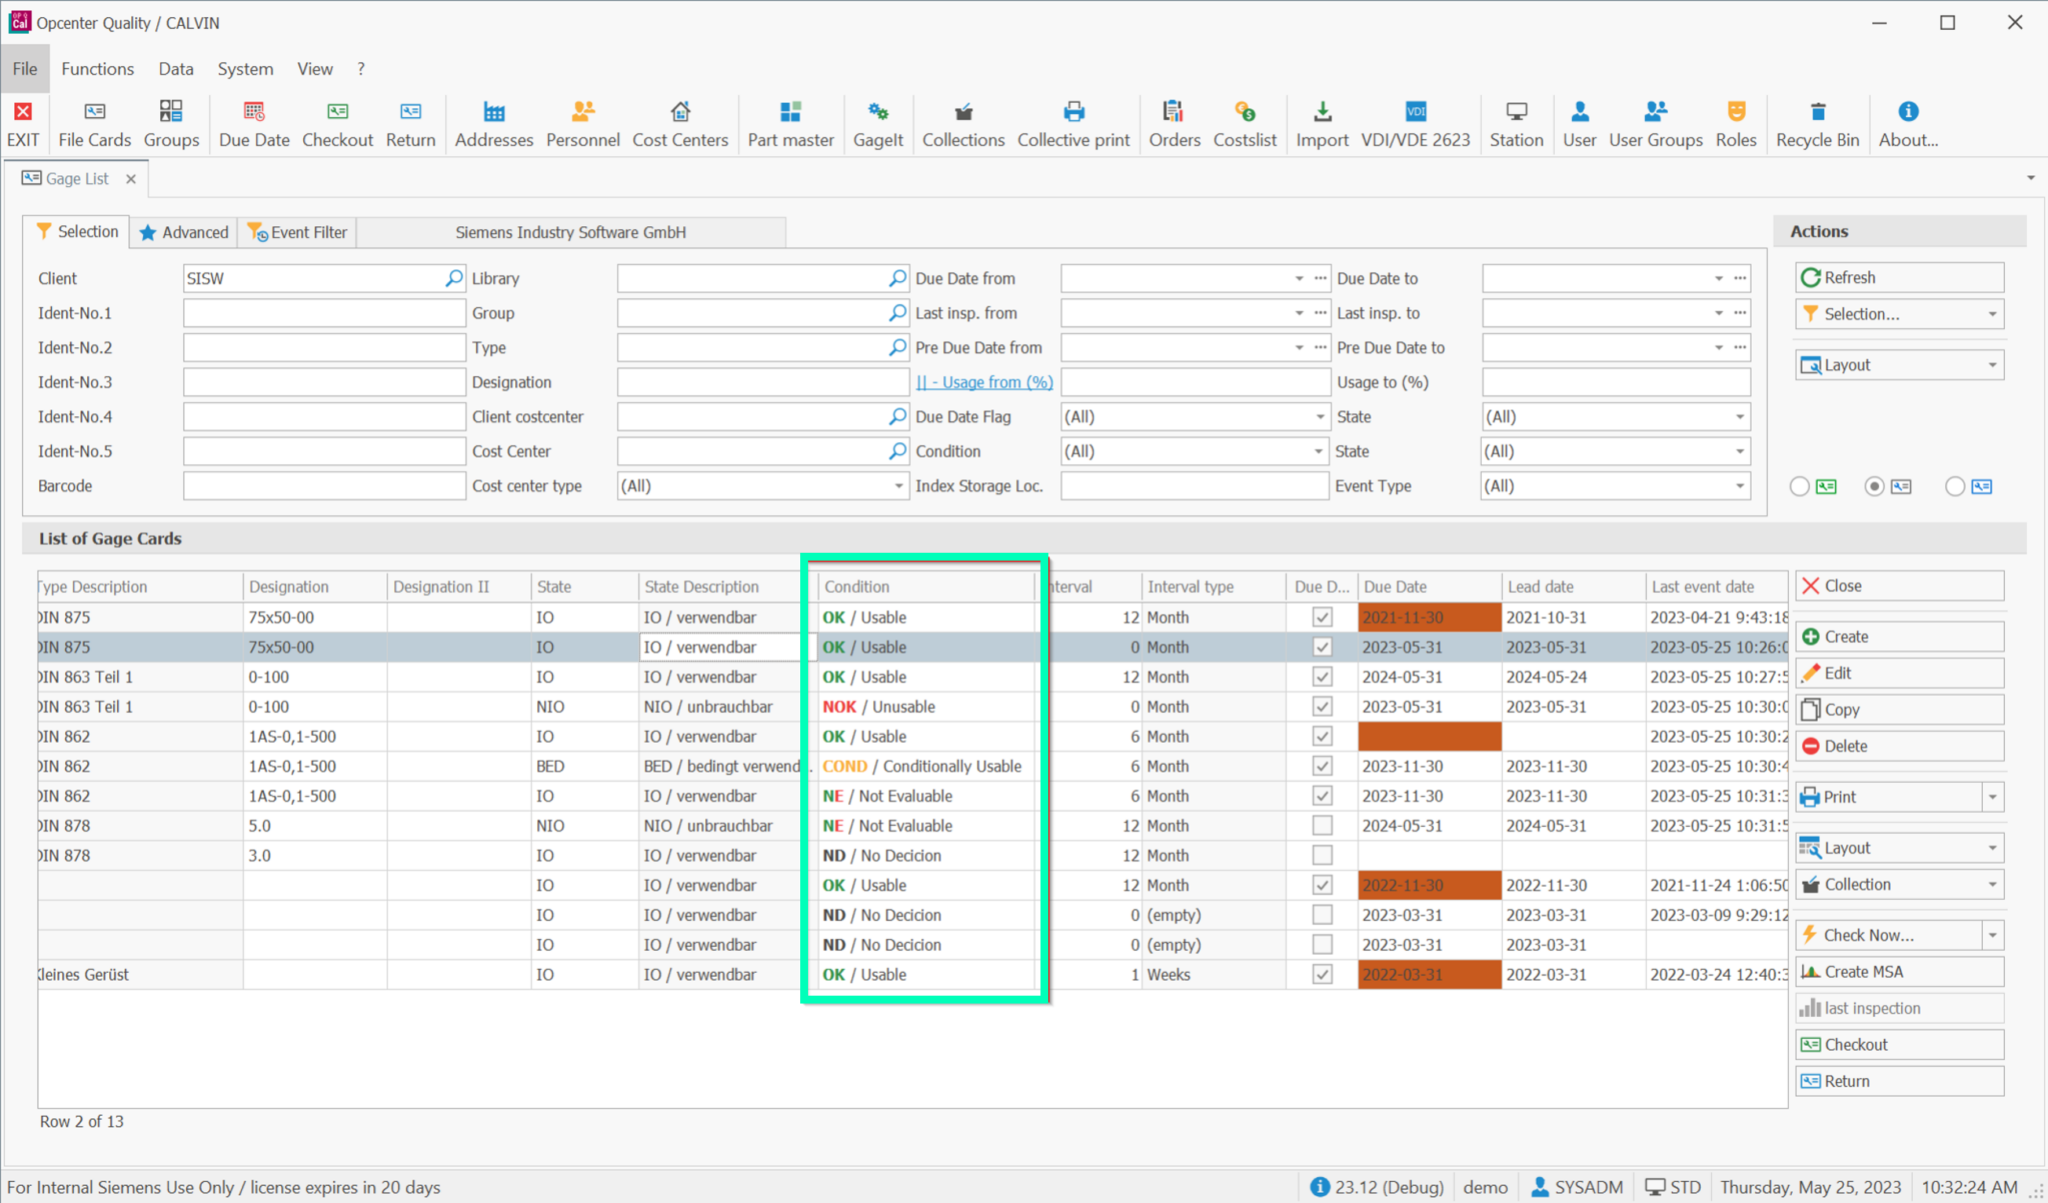Open the Collective print tool
This screenshot has height=1203, width=2048.
(x=1073, y=122)
